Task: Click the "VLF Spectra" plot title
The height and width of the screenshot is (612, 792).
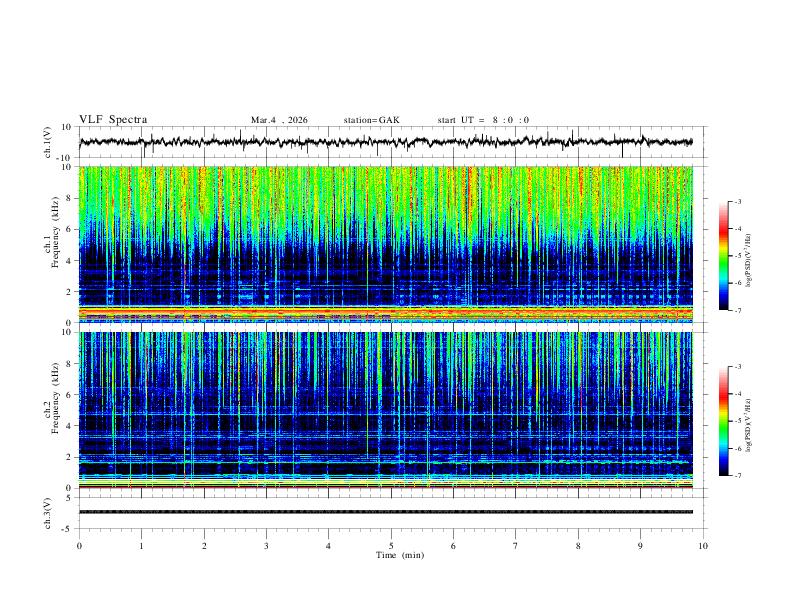Action: pos(113,120)
